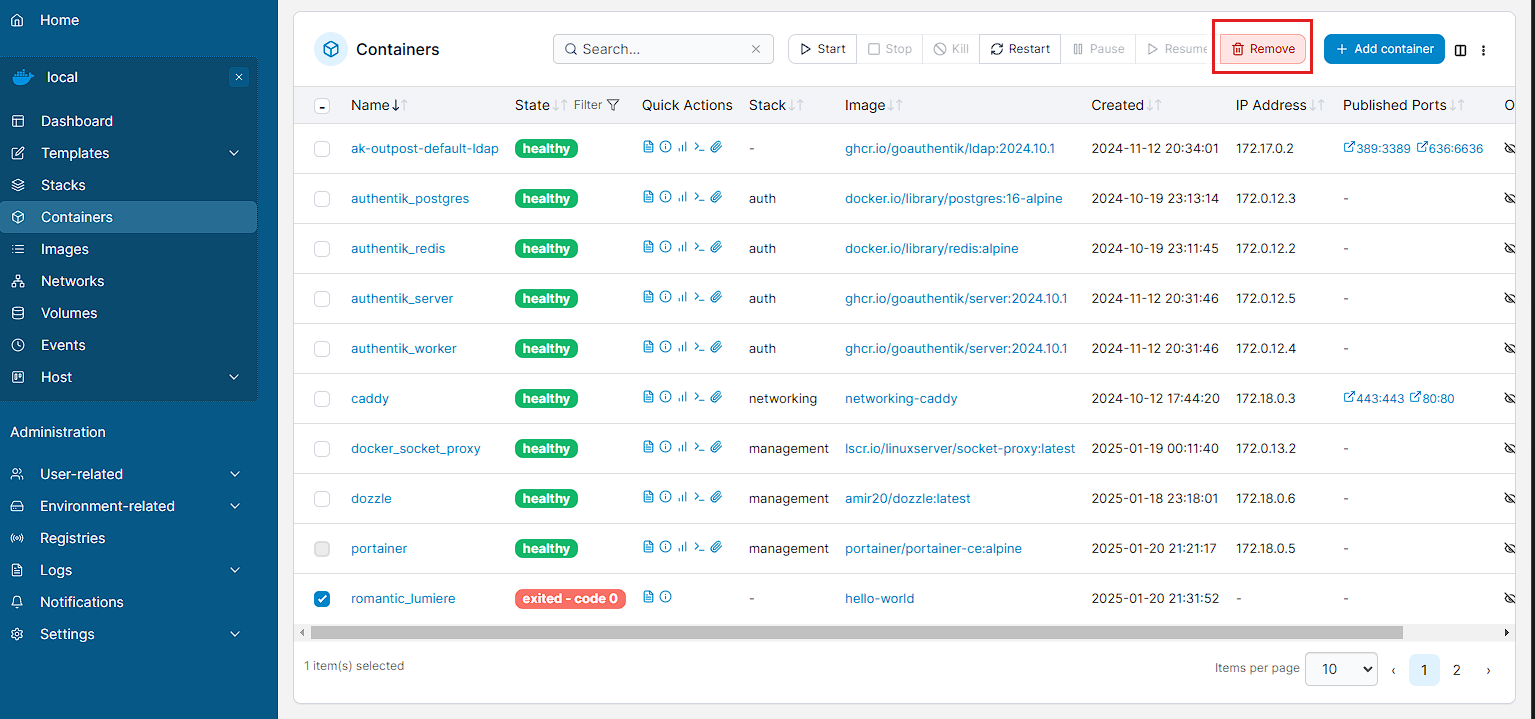1535x719 pixels.
Task: Inspect the portainer container
Action: 665,547
